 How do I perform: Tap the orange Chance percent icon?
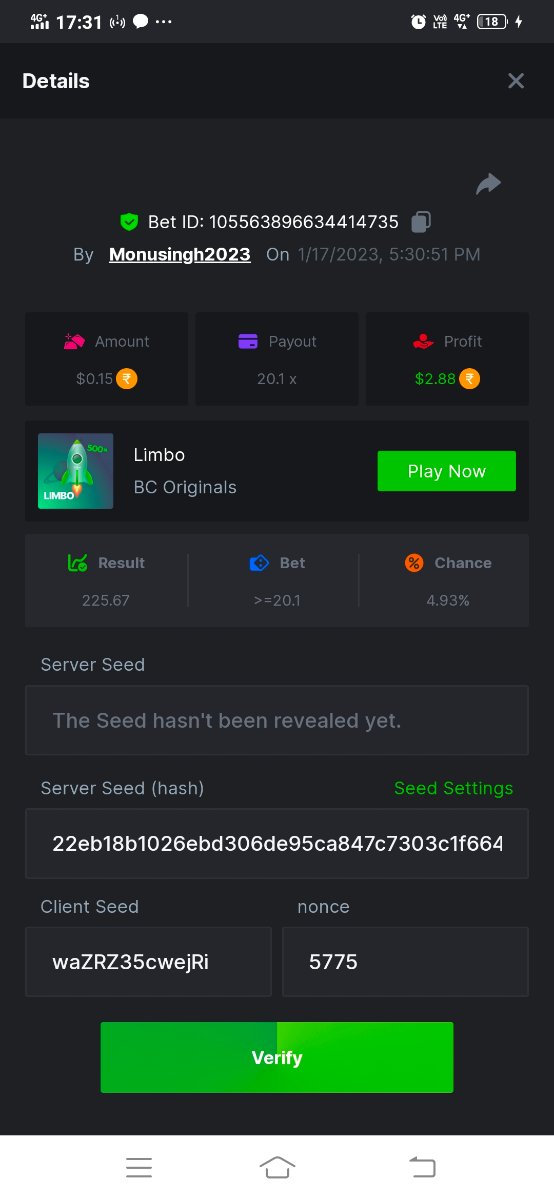click(414, 563)
